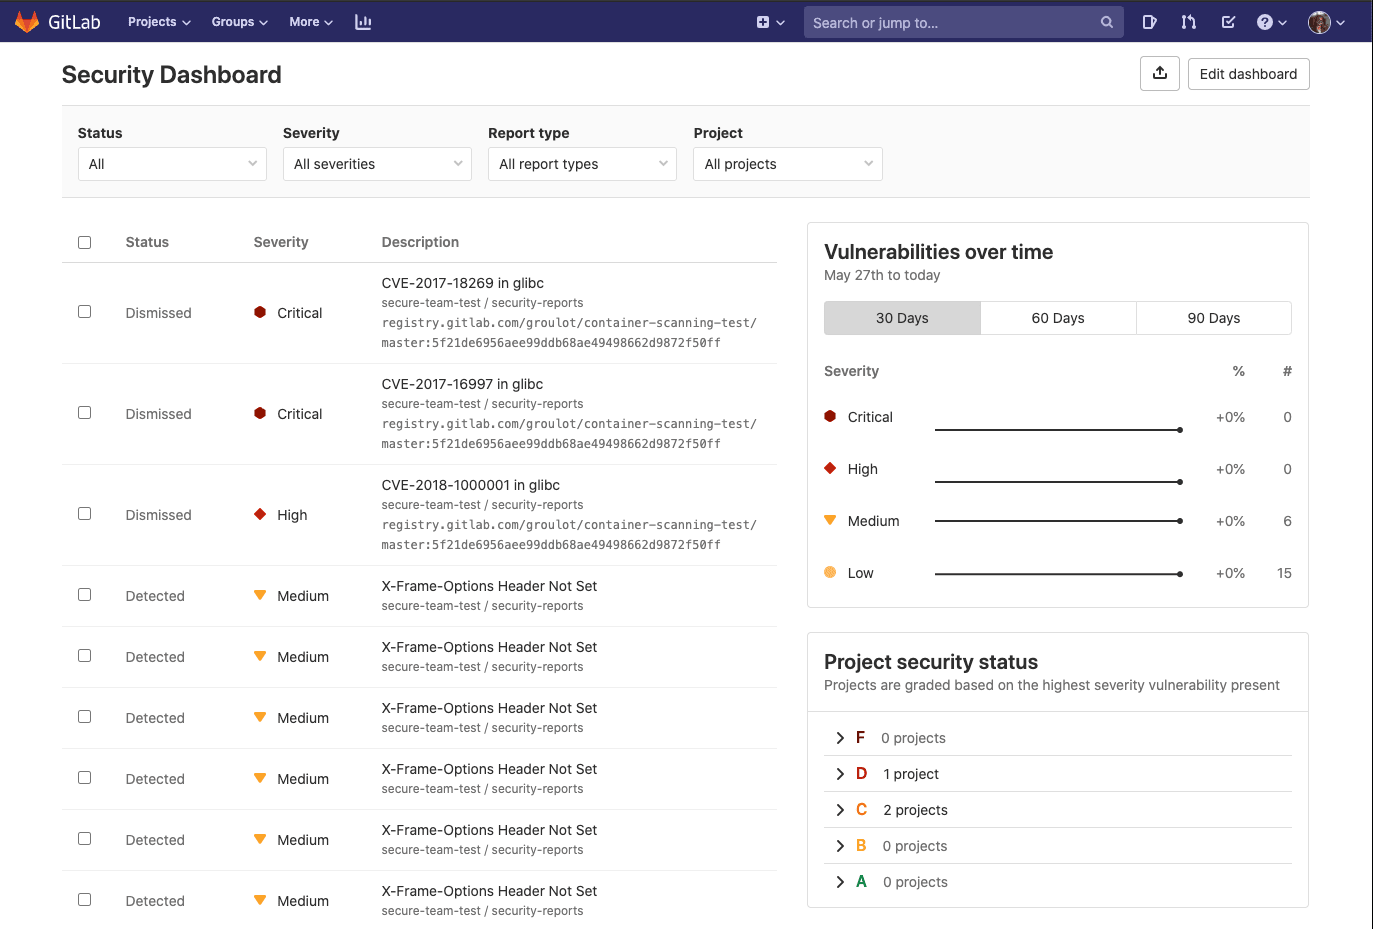The image size is (1373, 929).
Task: Open the to-do list icon
Action: pyautogui.click(x=1228, y=21)
